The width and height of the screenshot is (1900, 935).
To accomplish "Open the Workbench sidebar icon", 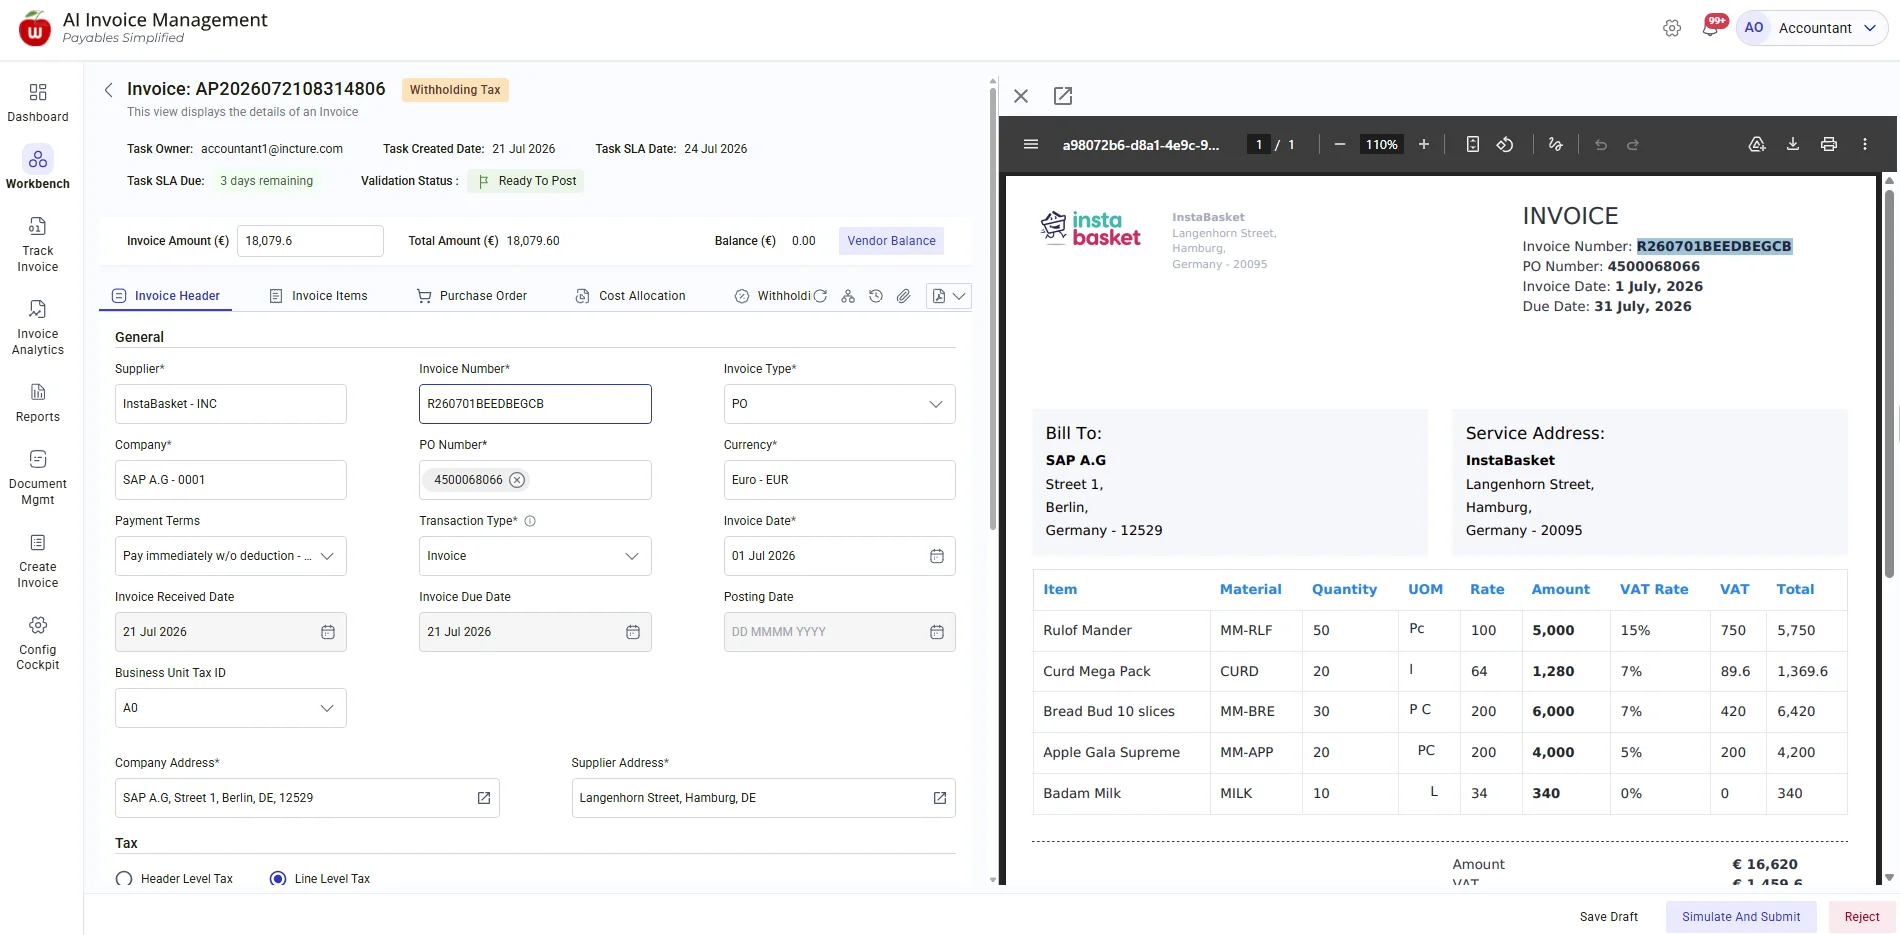I will pos(38,159).
